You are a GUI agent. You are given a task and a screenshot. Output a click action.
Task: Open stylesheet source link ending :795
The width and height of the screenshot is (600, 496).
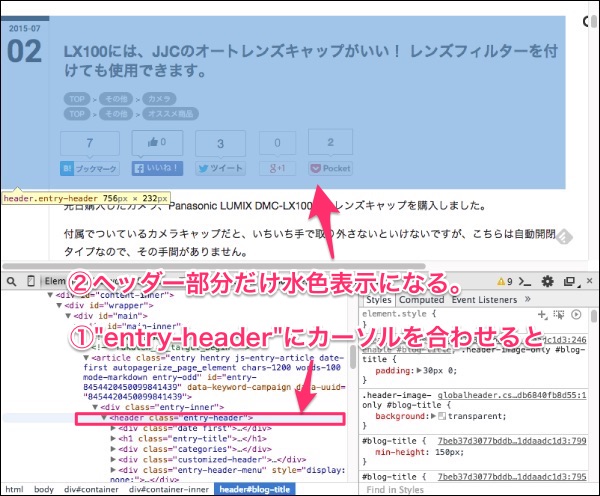512,476
